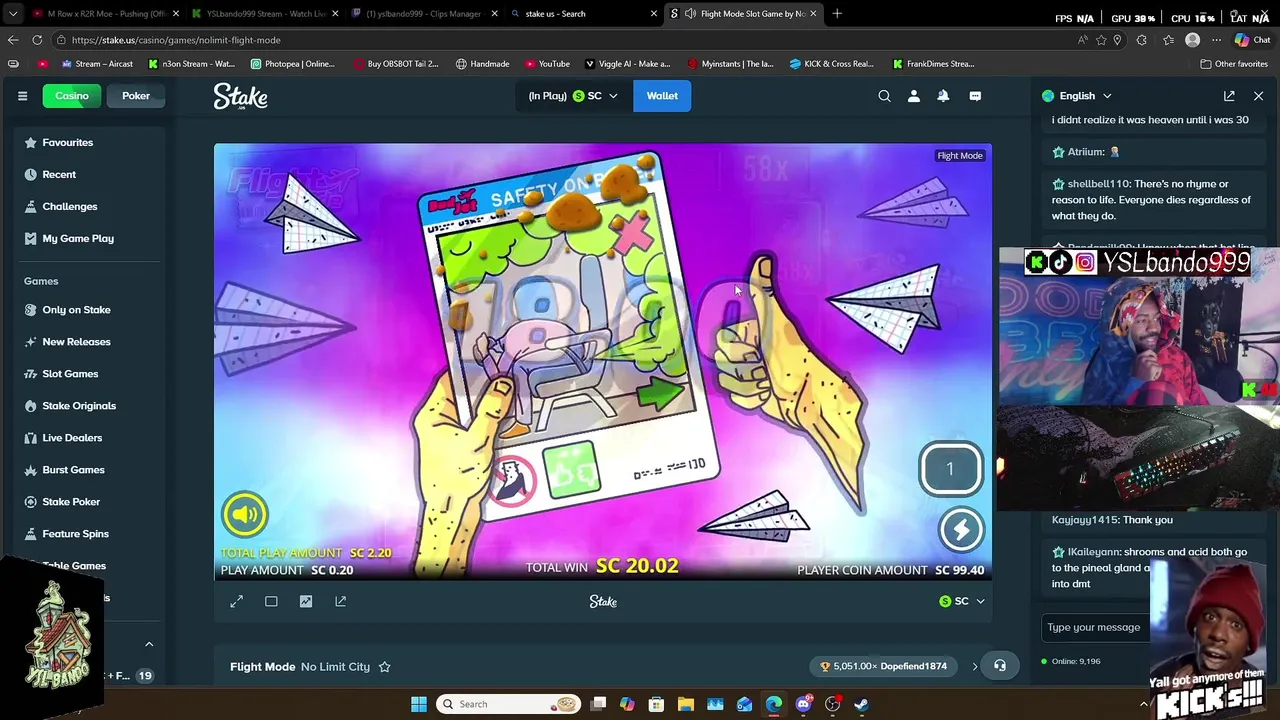Switch to the stake us Search tab
The image size is (1280, 720).
582,14
